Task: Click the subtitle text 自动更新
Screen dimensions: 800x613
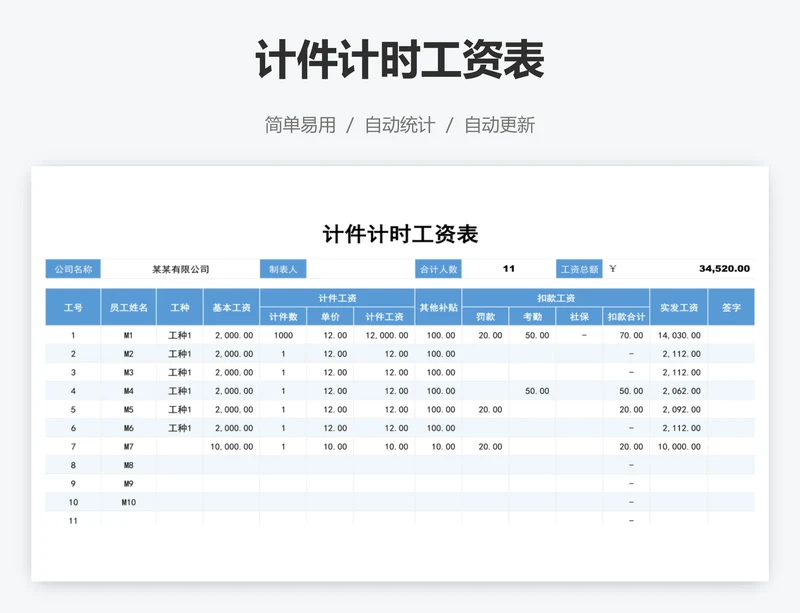Action: (499, 125)
